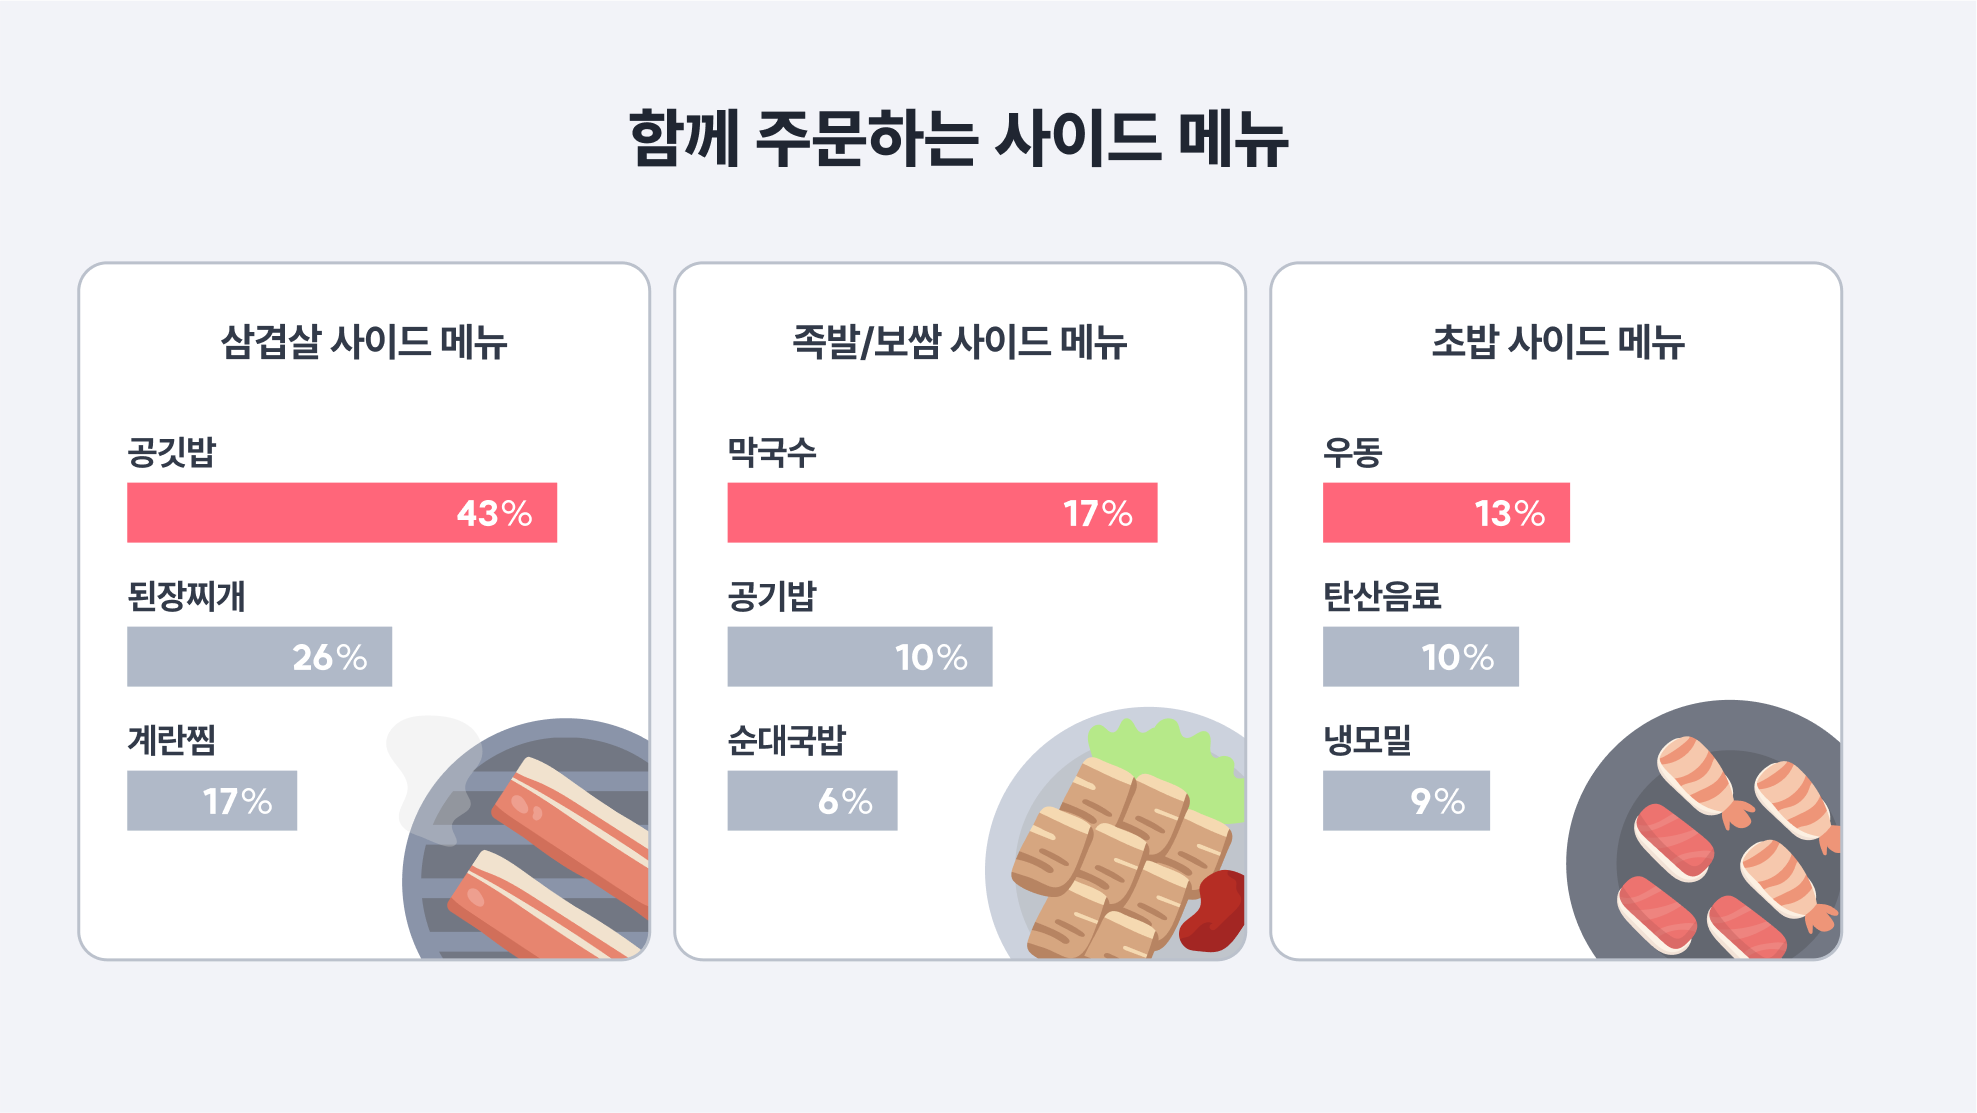Select the 순대국밥 6% bar
Viewport: 1977px width, 1113px height.
click(813, 801)
